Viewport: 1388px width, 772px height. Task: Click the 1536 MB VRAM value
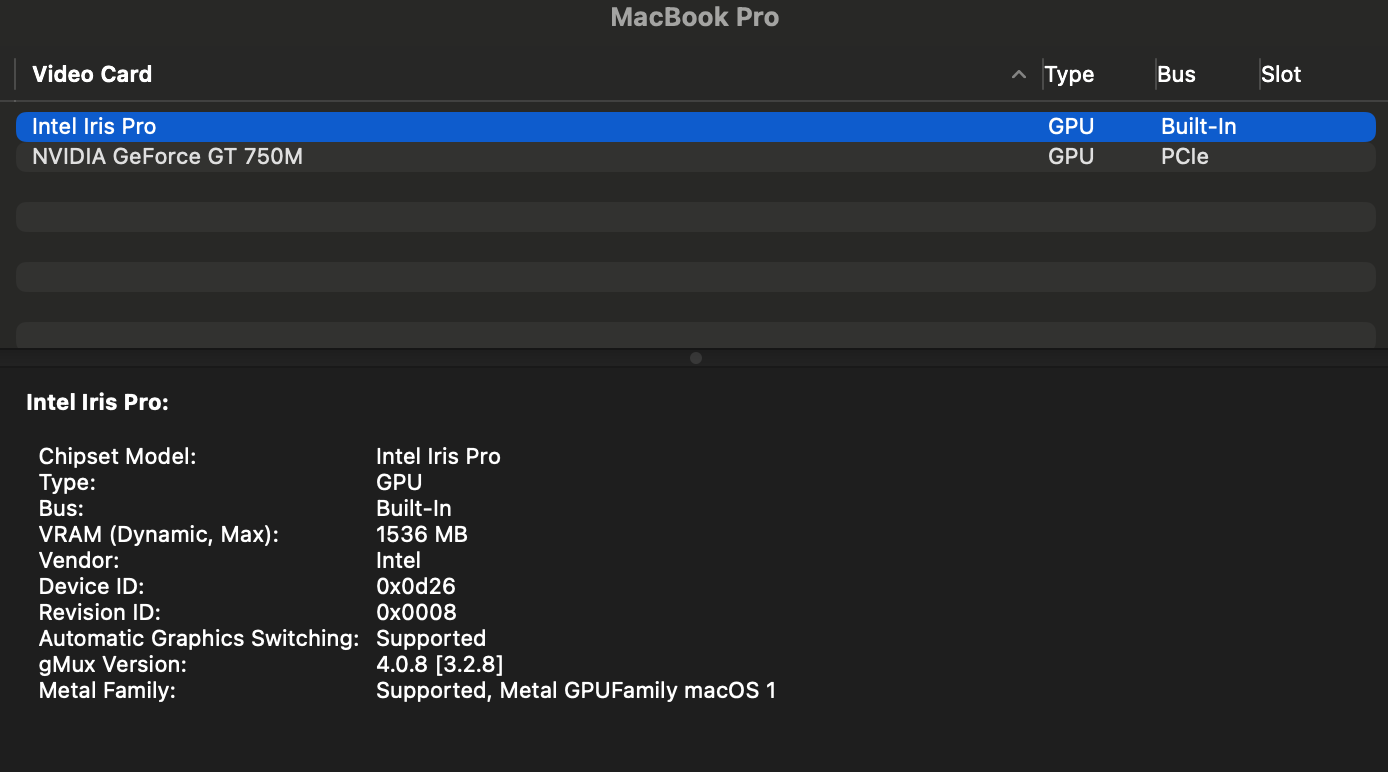coord(421,535)
